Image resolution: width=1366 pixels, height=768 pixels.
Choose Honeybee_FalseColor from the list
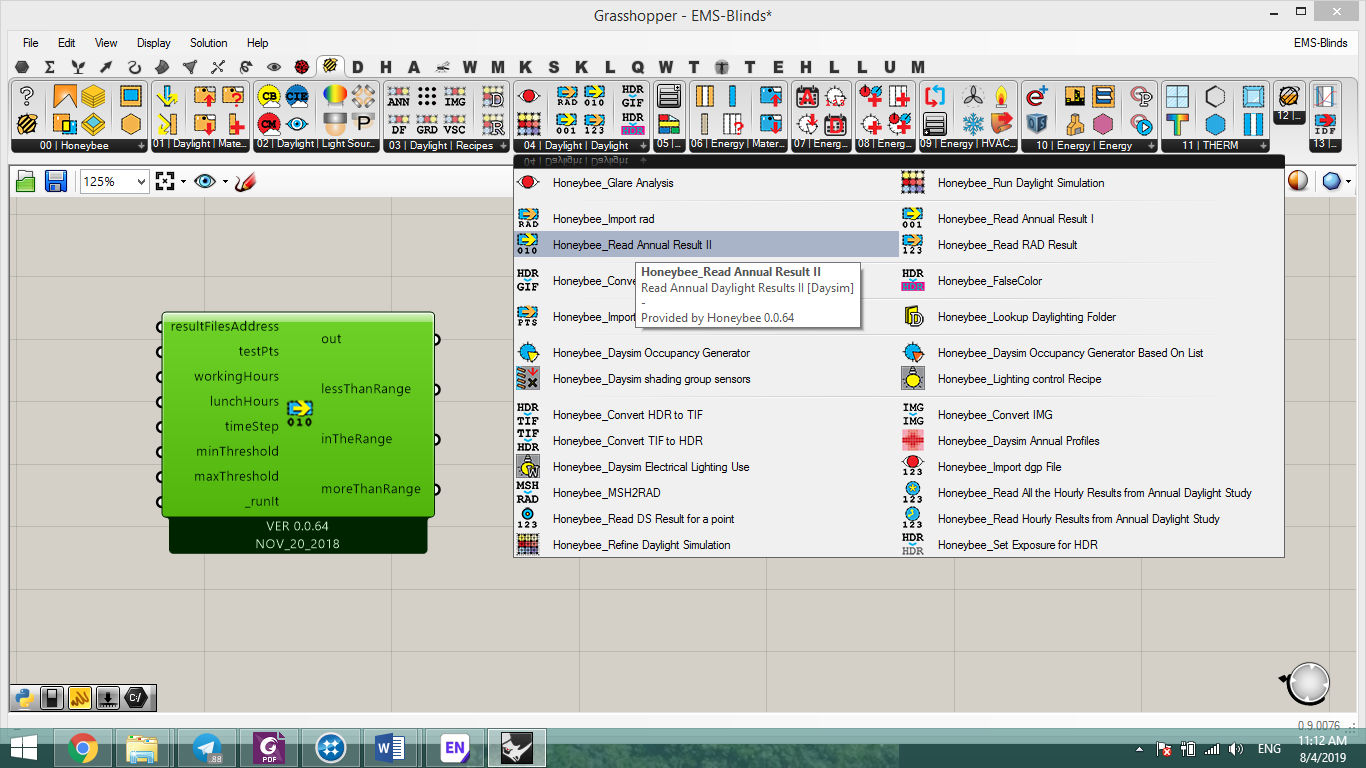coord(1091,281)
